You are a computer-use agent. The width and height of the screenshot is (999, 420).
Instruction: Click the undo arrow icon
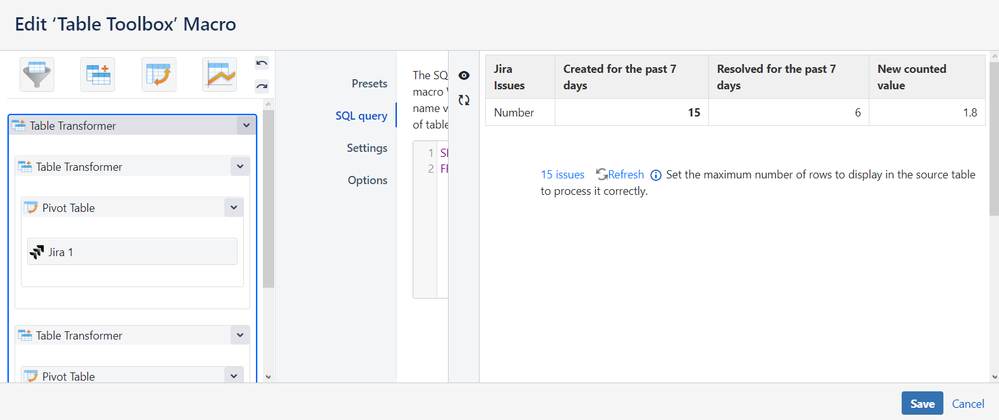(262, 62)
